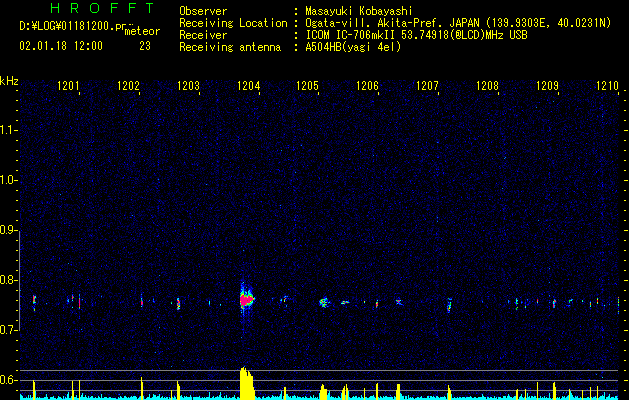Viewport: 629px width, 400px height.
Task: Click the 1206 time marker
Action: pos(367,86)
